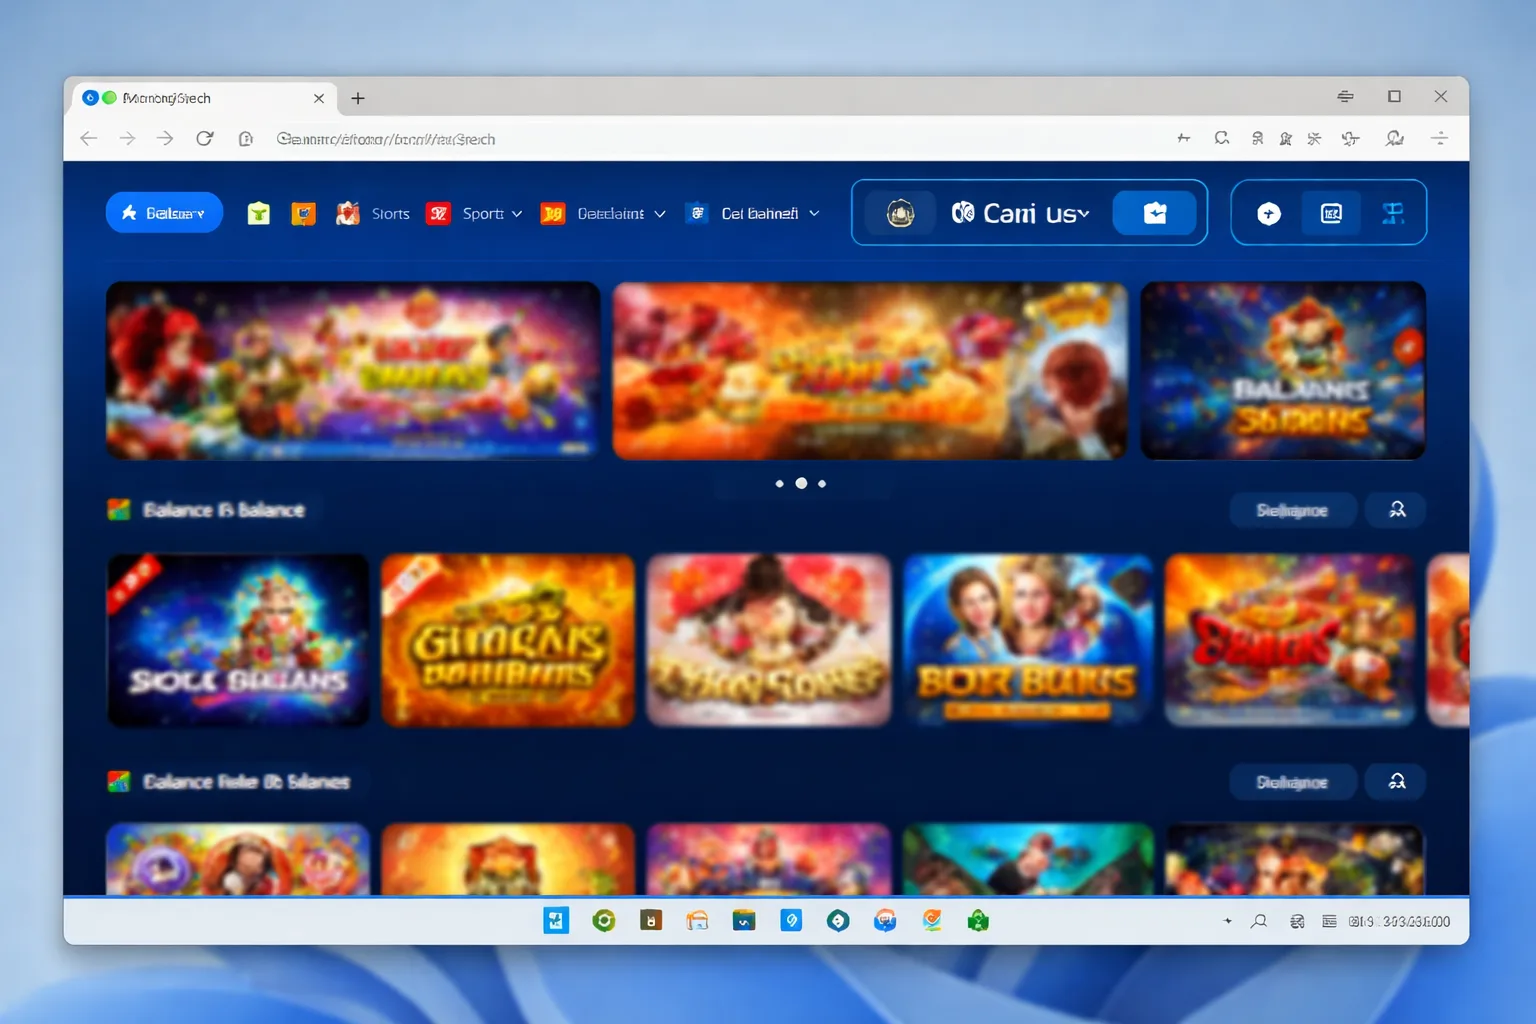Select the third carousel dot indicator

tap(822, 484)
